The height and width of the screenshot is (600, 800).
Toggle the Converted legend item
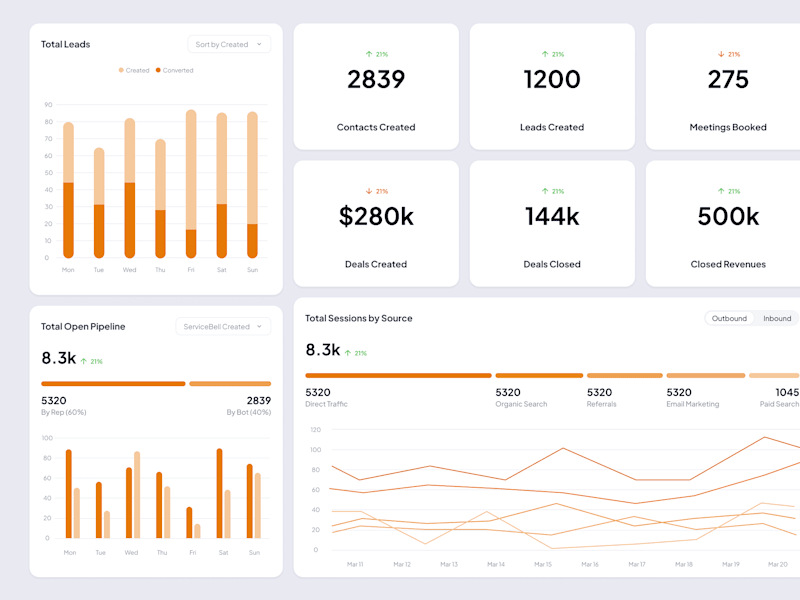point(174,70)
